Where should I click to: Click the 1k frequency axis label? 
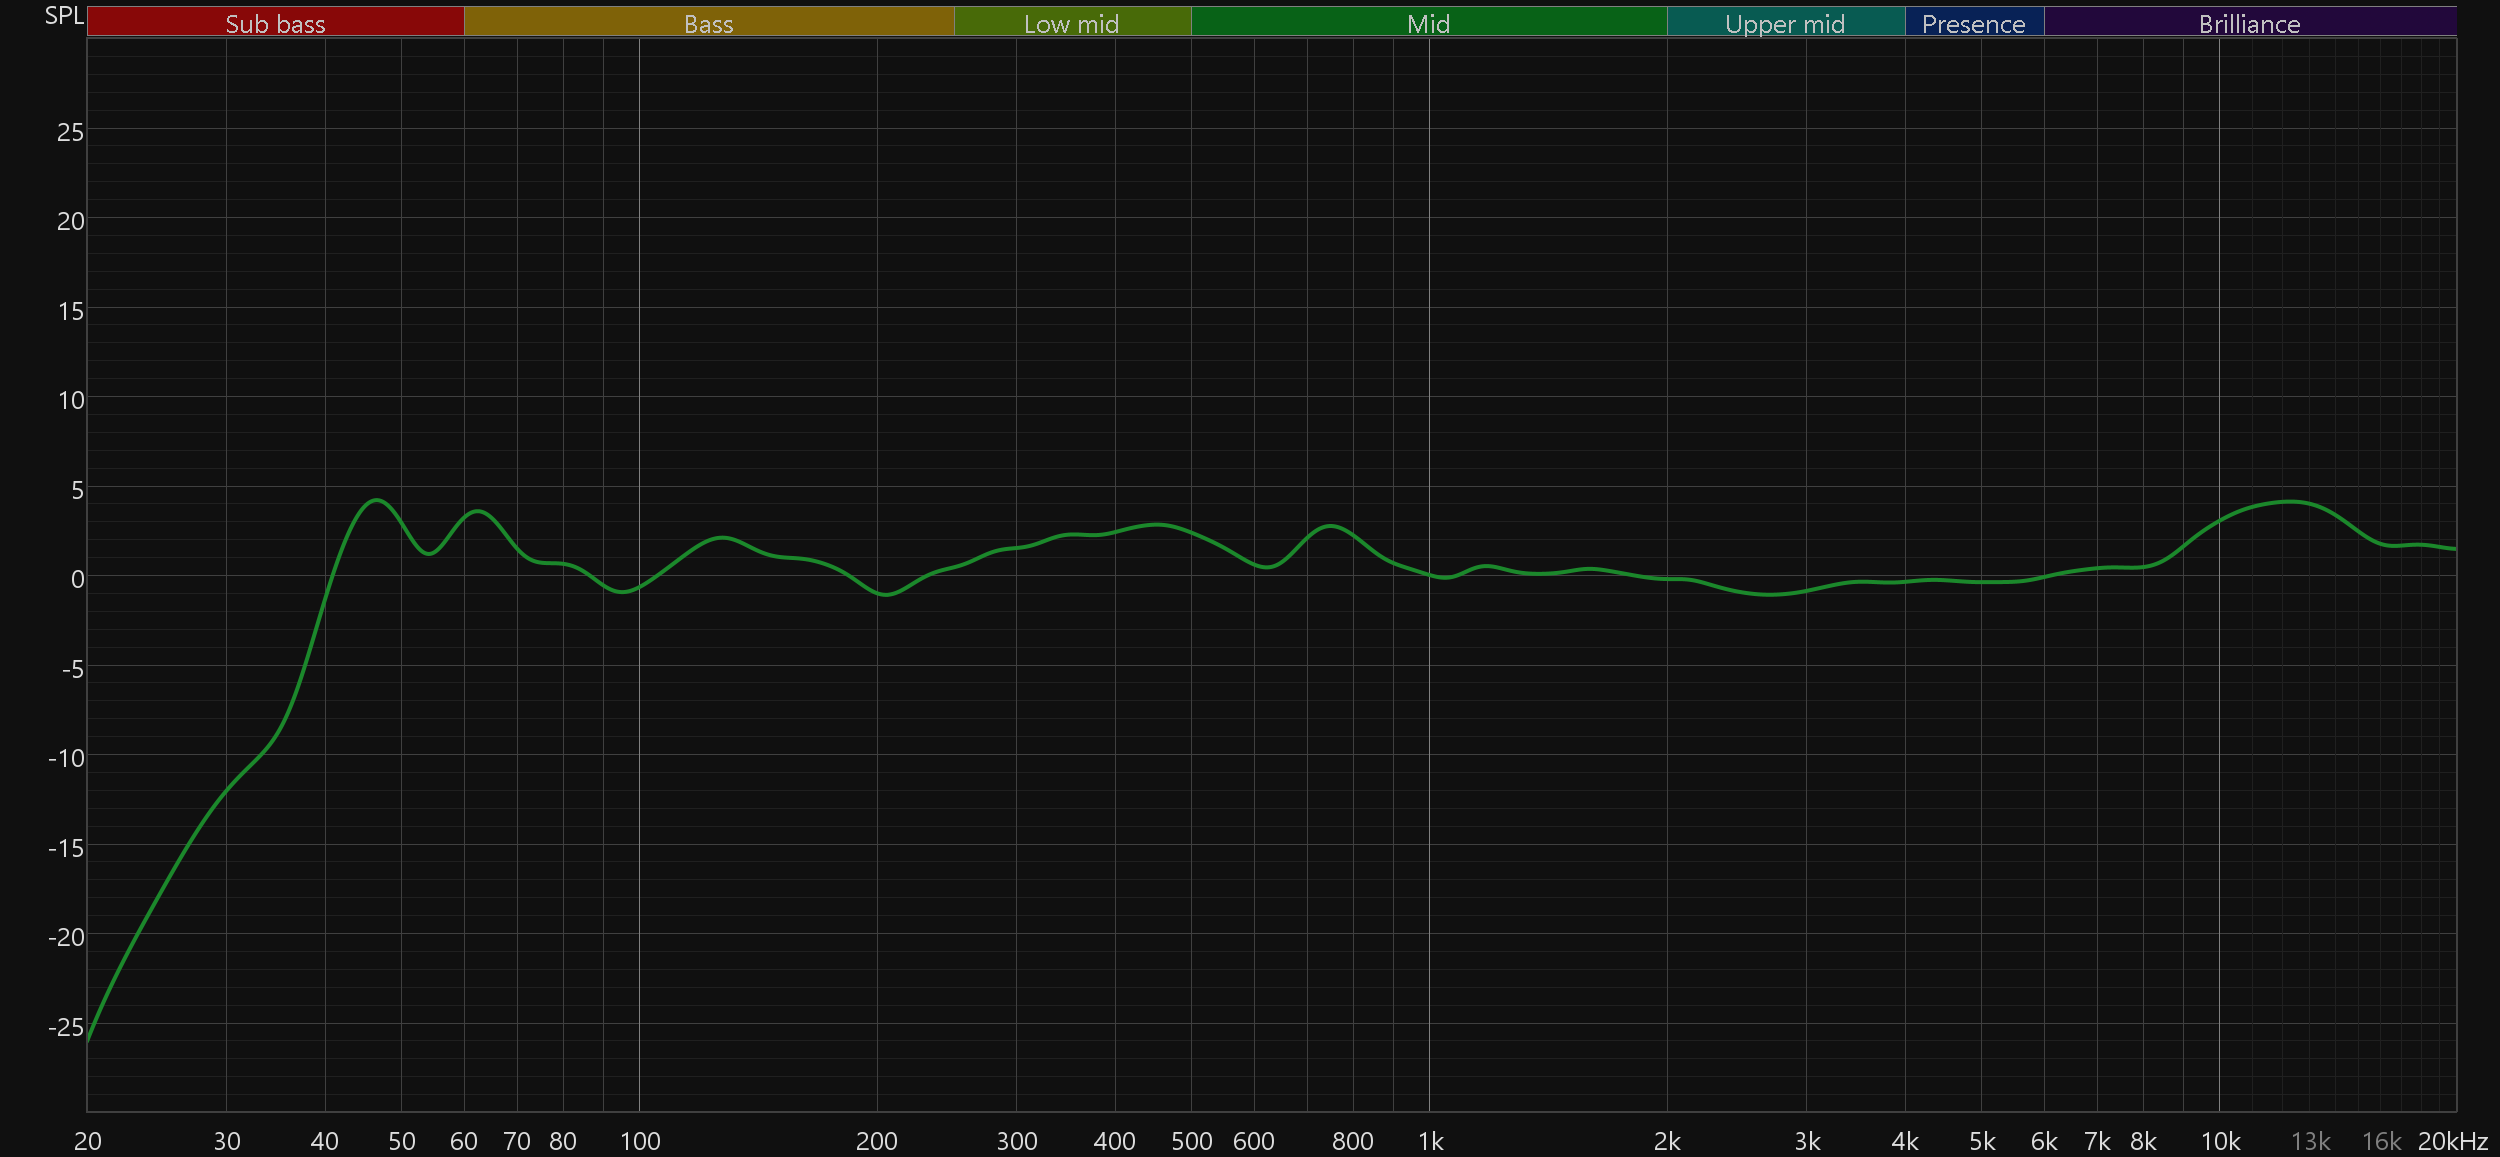tap(1430, 1141)
